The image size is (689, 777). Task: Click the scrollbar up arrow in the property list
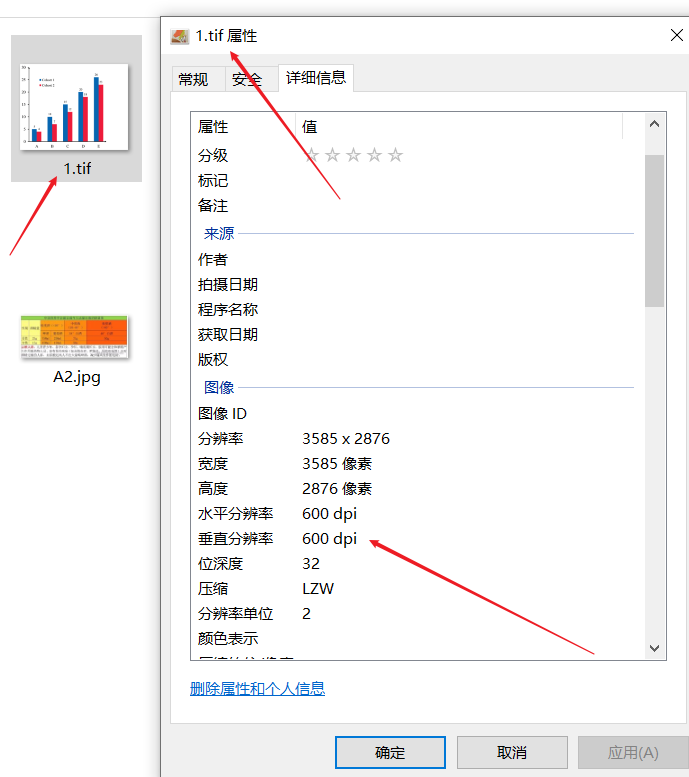[x=654, y=124]
